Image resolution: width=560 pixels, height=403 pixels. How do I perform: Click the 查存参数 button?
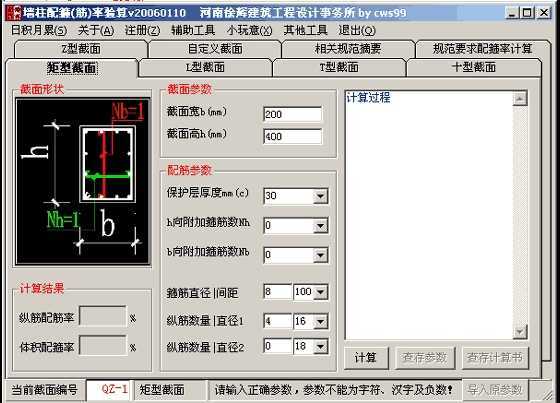[x=425, y=358]
